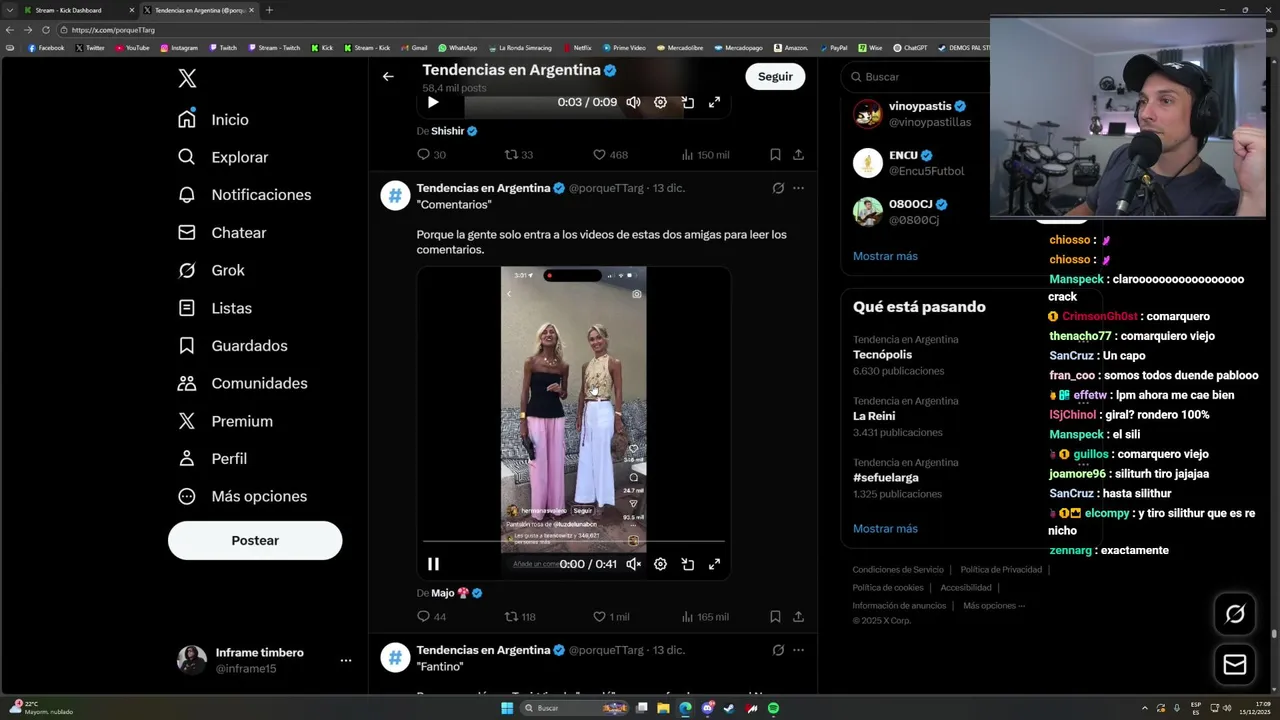Open floating messages envelope button
The height and width of the screenshot is (720, 1280).
pyautogui.click(x=1235, y=664)
